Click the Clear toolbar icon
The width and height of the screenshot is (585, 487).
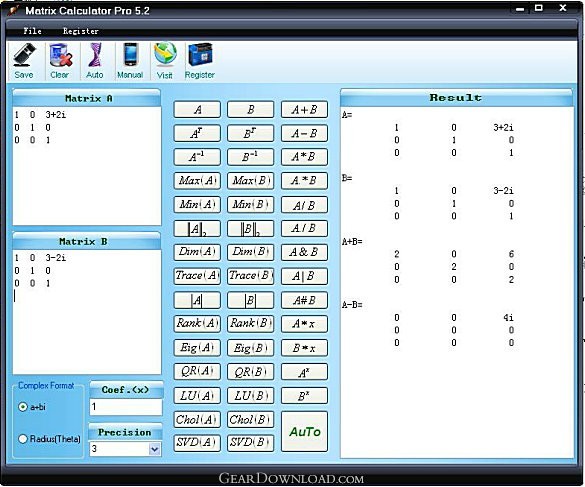tap(60, 60)
